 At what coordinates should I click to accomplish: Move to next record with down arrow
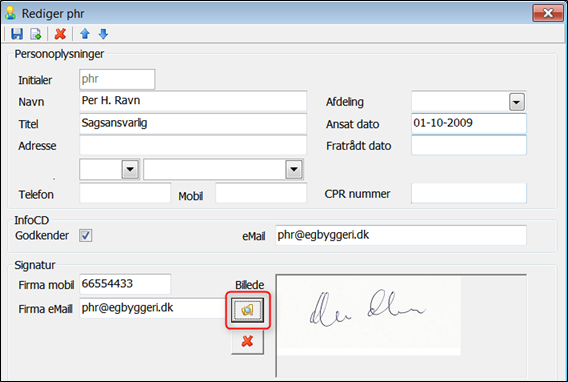tap(103, 34)
